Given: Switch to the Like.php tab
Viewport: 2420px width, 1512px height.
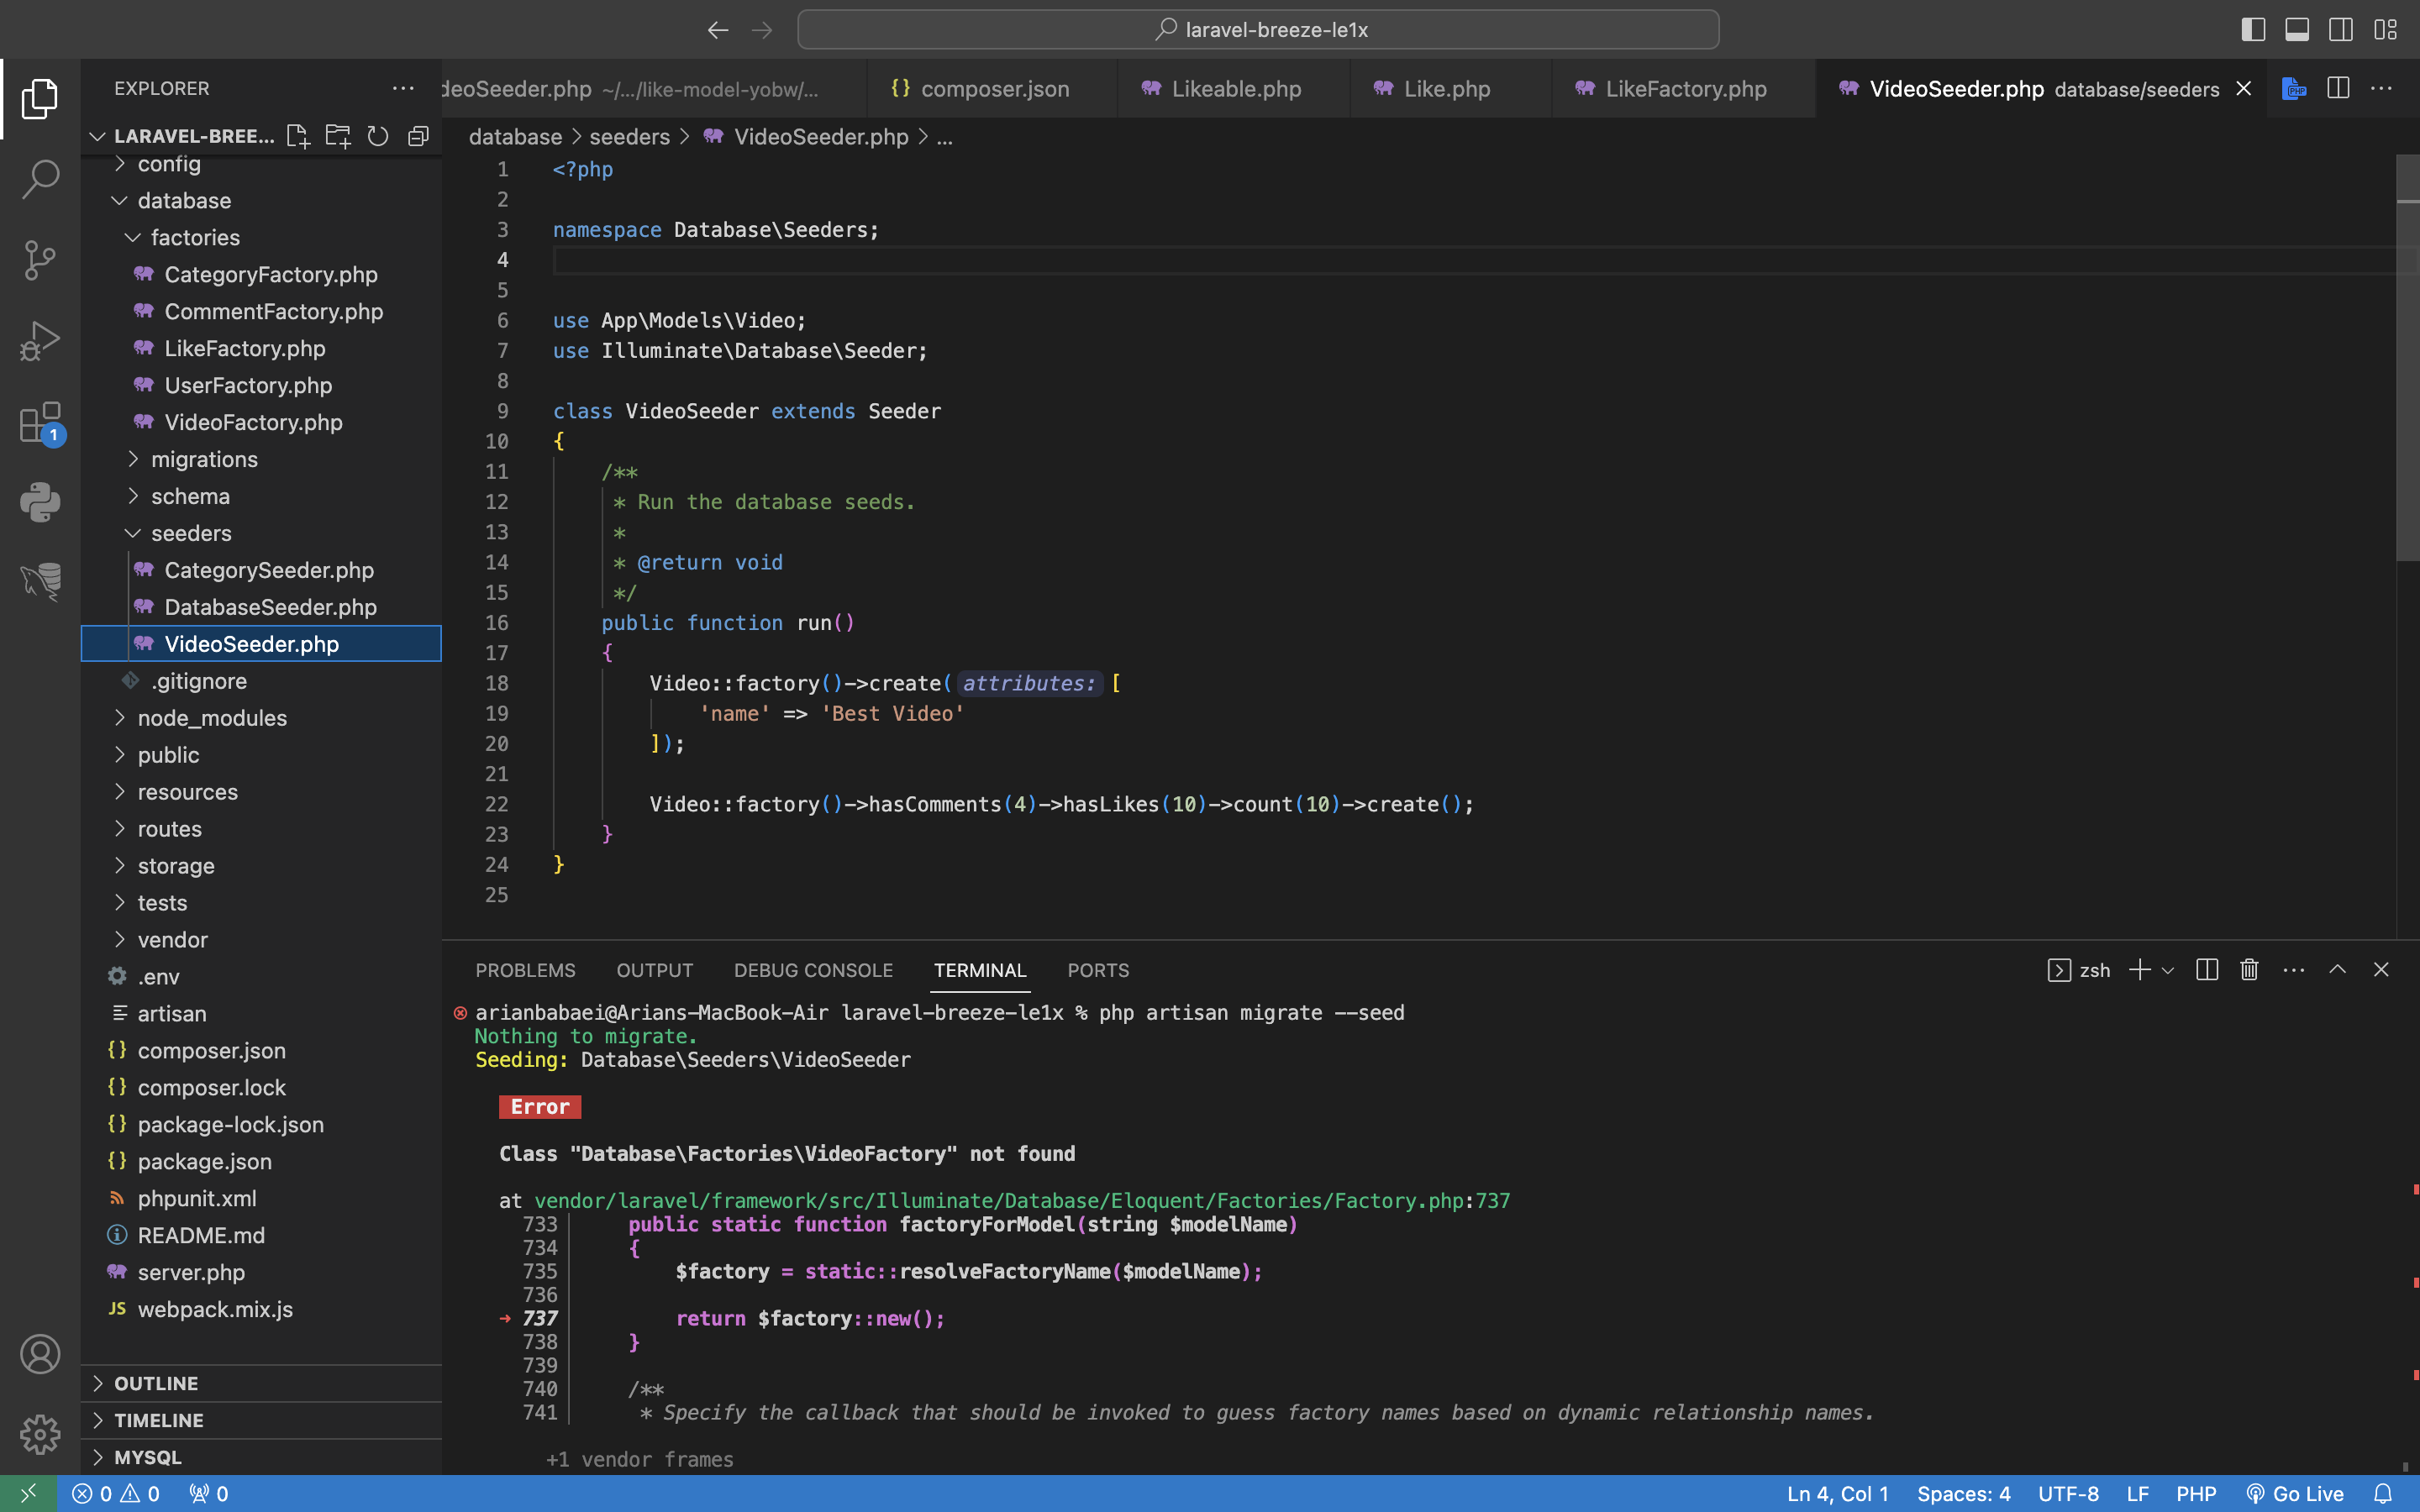Looking at the screenshot, I should (1450, 88).
